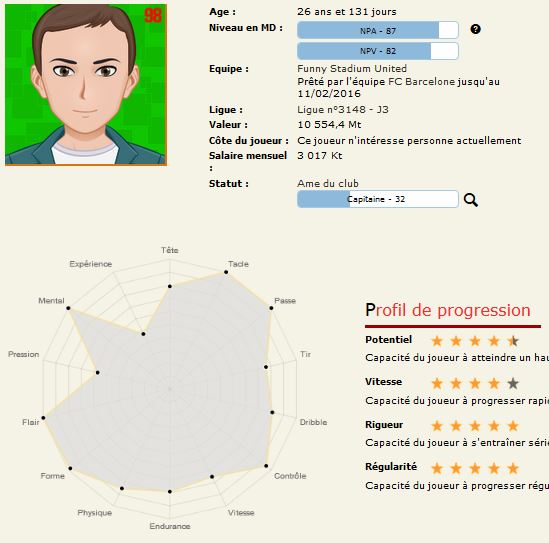549x543 pixels.
Task: Click the NPA - 87 level bar
Action: tap(378, 30)
